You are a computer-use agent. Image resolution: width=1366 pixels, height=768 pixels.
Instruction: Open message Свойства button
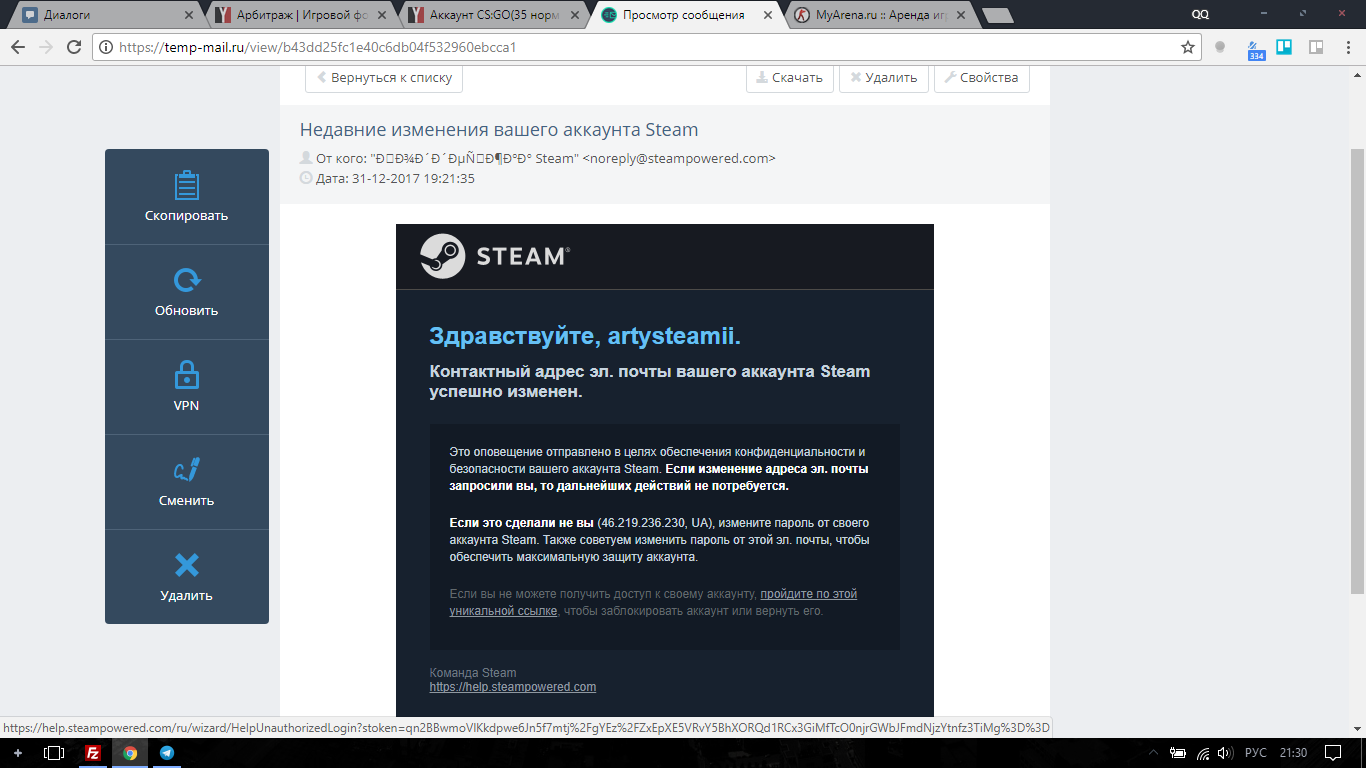click(x=981, y=78)
